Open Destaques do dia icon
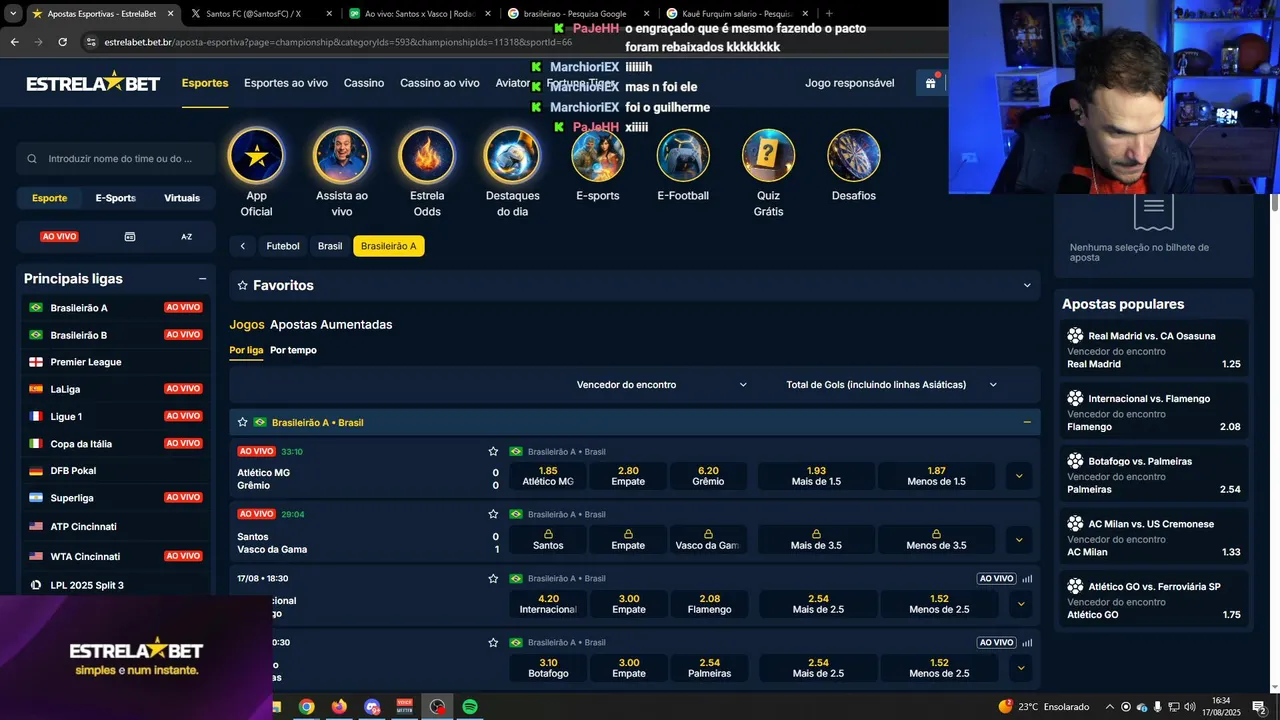The image size is (1280, 720). pos(512,155)
